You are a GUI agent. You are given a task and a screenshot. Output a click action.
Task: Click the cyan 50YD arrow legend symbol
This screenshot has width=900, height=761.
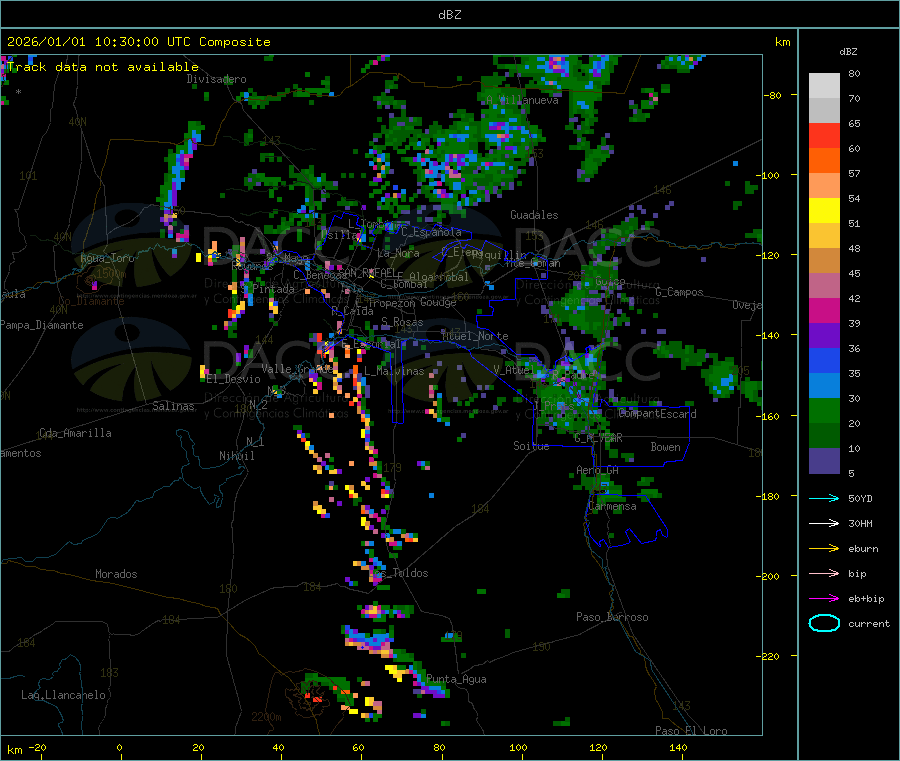[x=824, y=498]
